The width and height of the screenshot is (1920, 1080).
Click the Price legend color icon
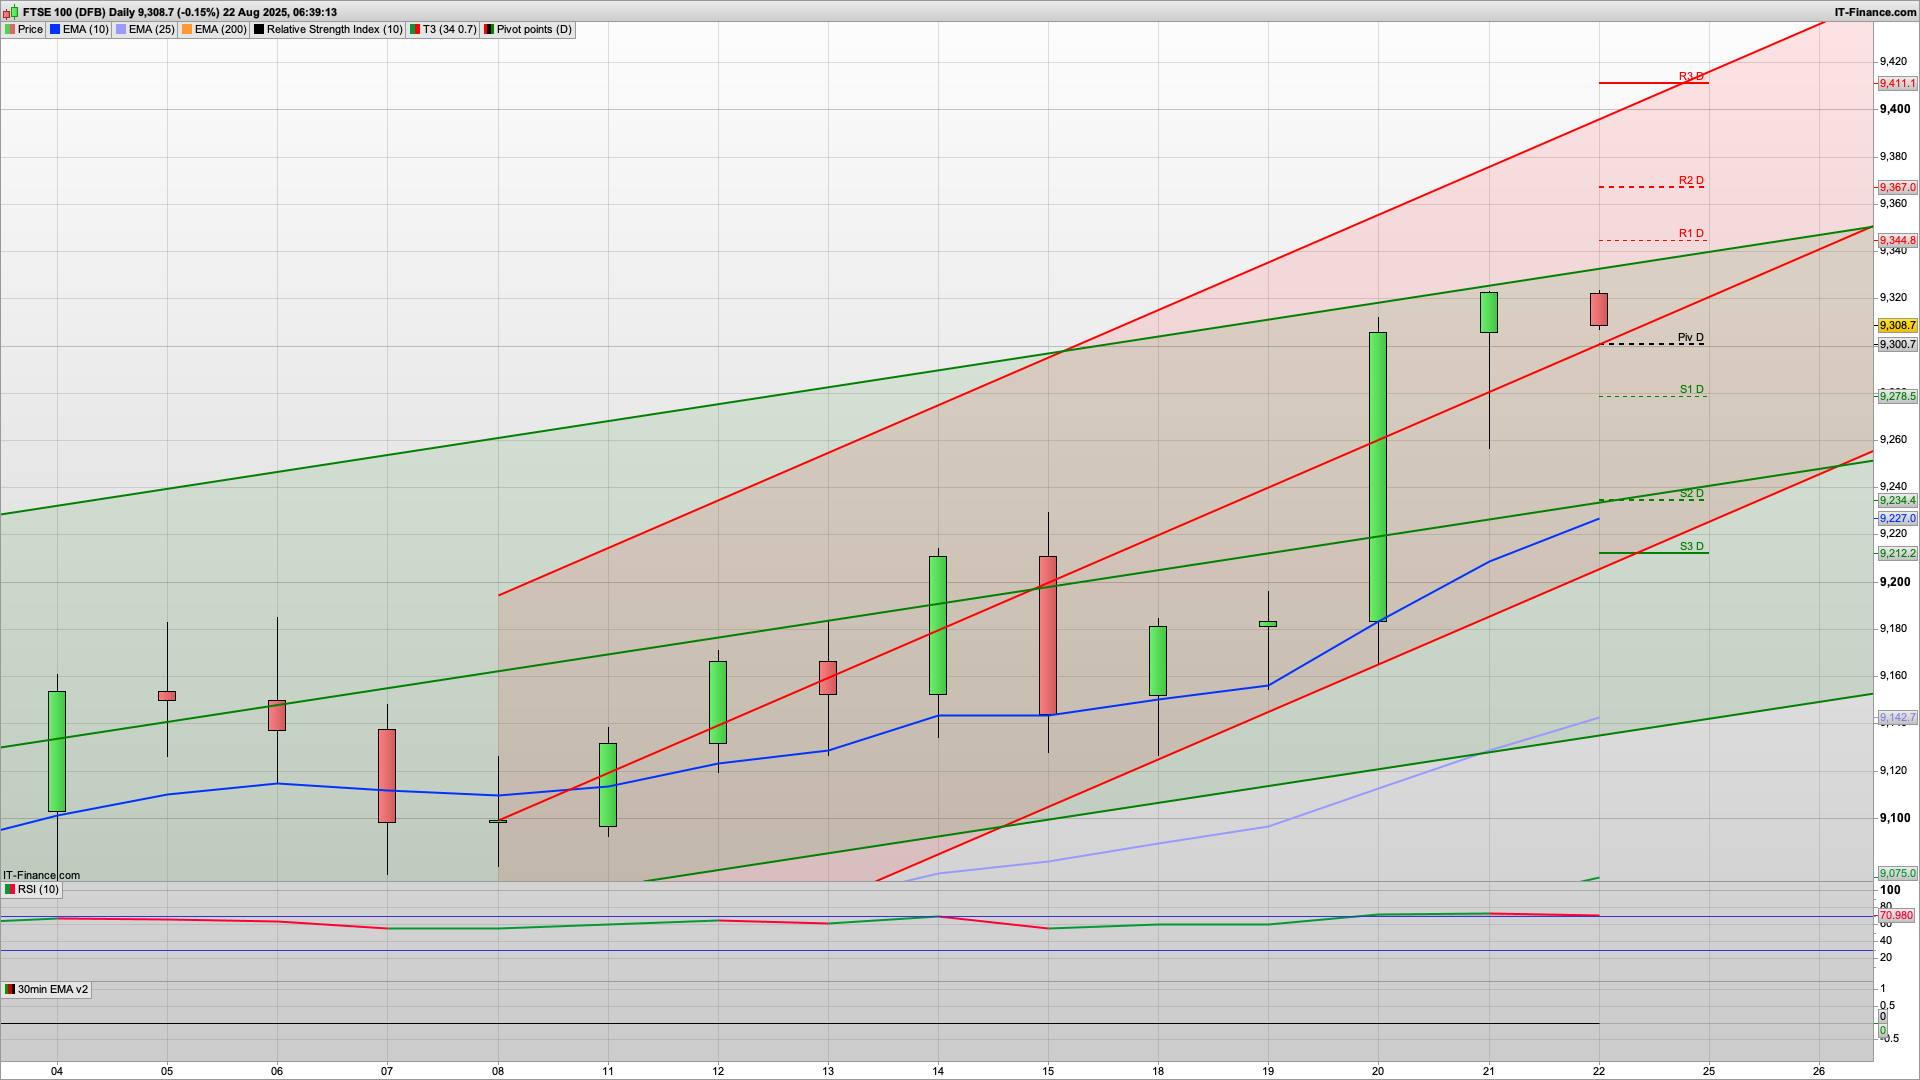[x=10, y=29]
